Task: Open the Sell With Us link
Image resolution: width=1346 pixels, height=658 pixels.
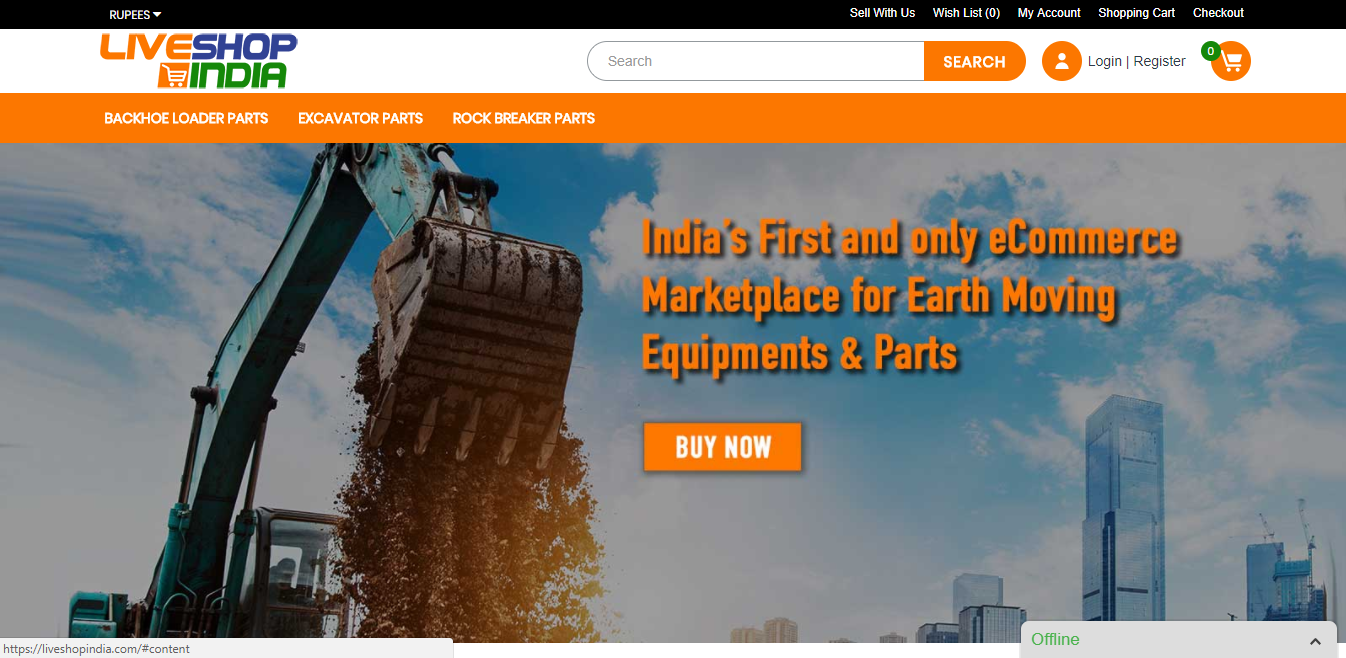Action: 882,13
